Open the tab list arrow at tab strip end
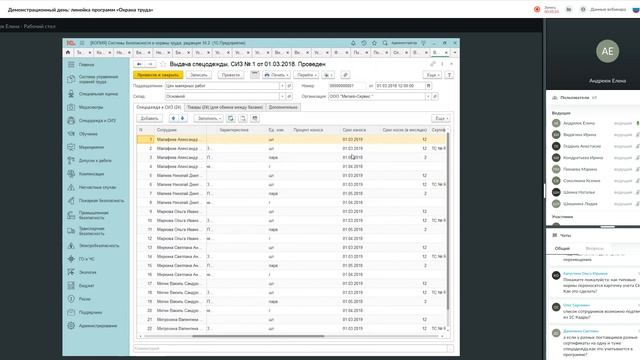Screen dimensions: 640x360 pyautogui.click(x=455, y=53)
